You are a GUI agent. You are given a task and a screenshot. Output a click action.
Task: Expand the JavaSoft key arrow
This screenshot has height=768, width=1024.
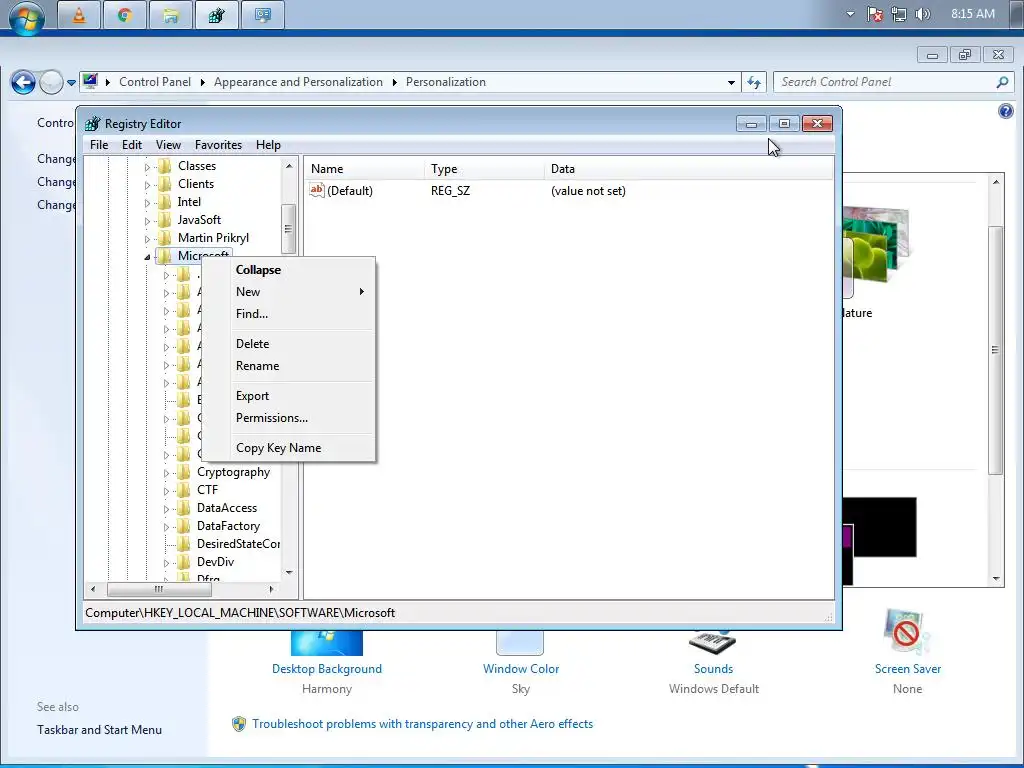click(147, 221)
